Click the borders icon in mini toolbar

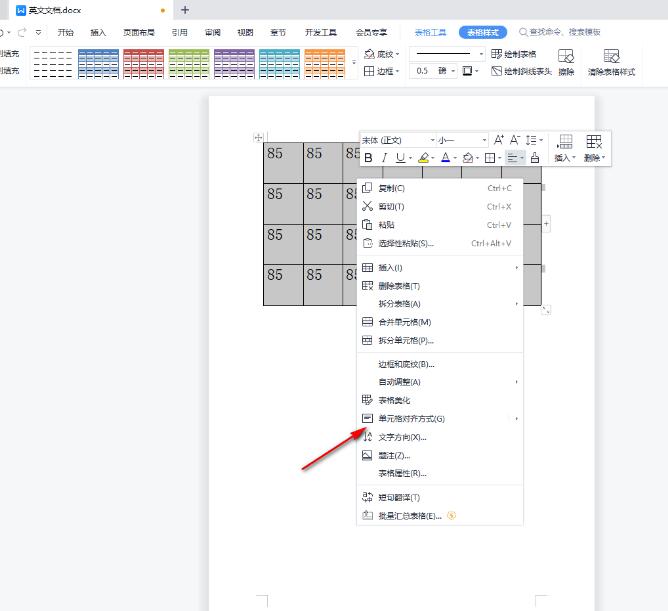click(490, 158)
